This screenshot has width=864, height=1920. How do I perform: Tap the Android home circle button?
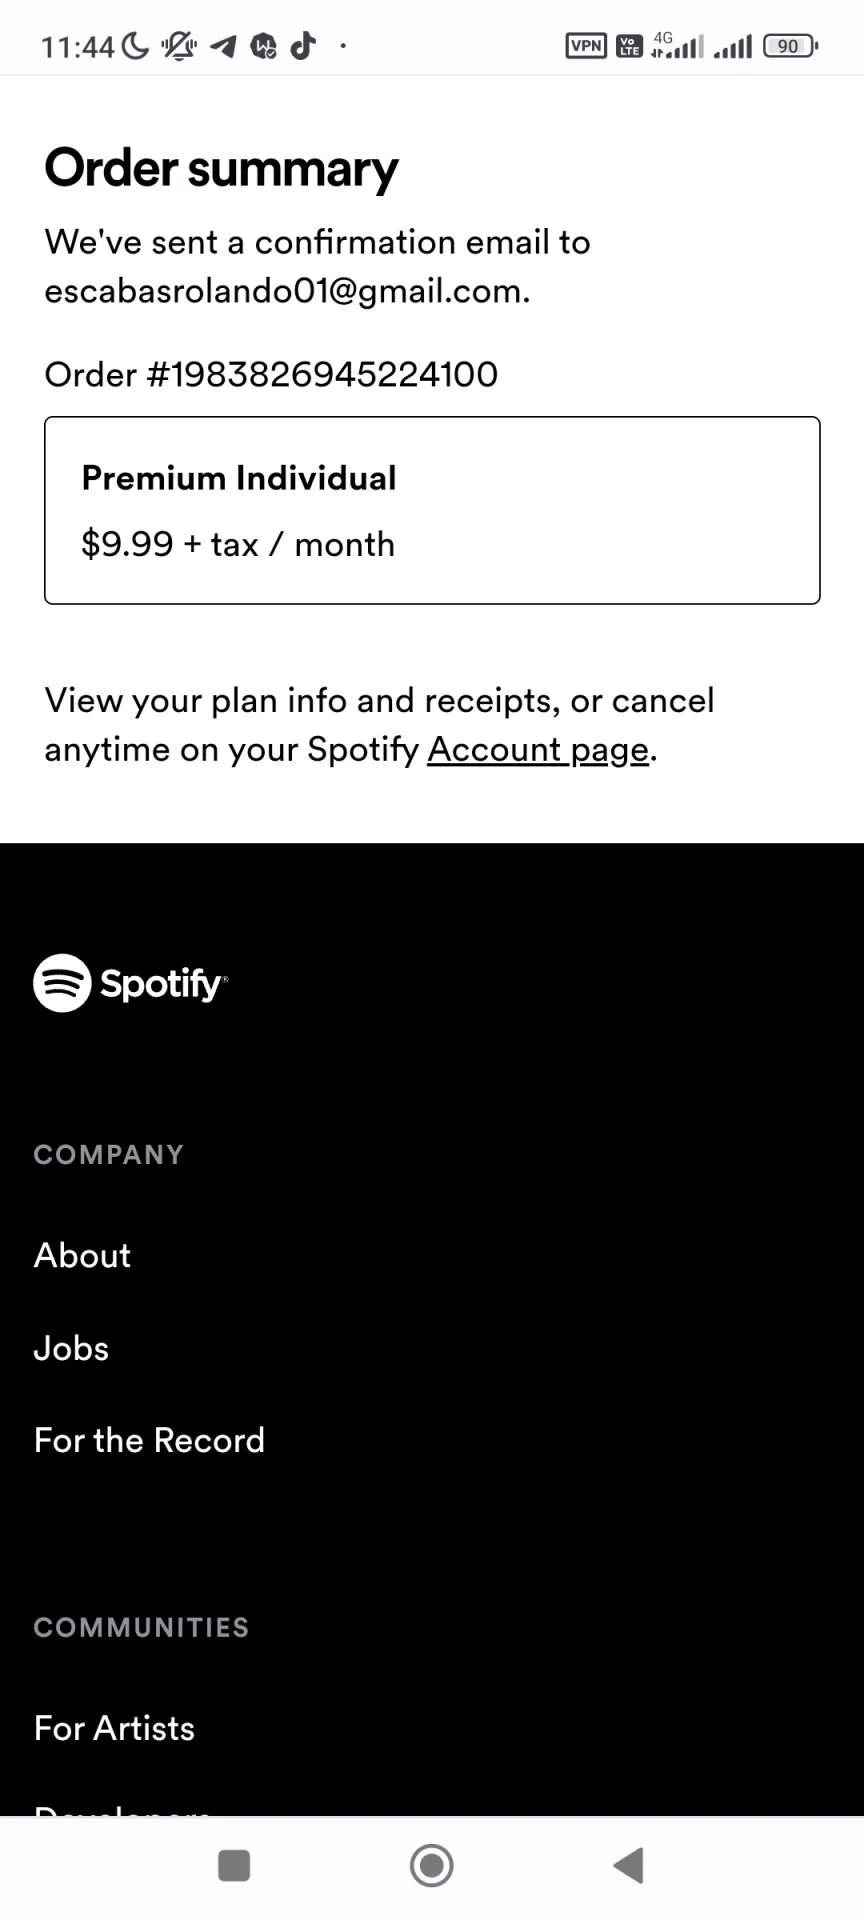coord(432,1865)
